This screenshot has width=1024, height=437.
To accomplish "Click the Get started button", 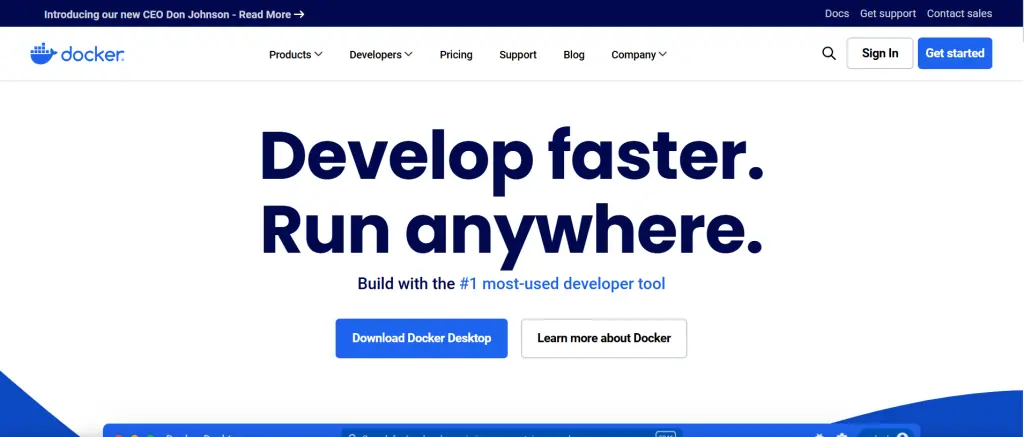I will click(x=955, y=54).
